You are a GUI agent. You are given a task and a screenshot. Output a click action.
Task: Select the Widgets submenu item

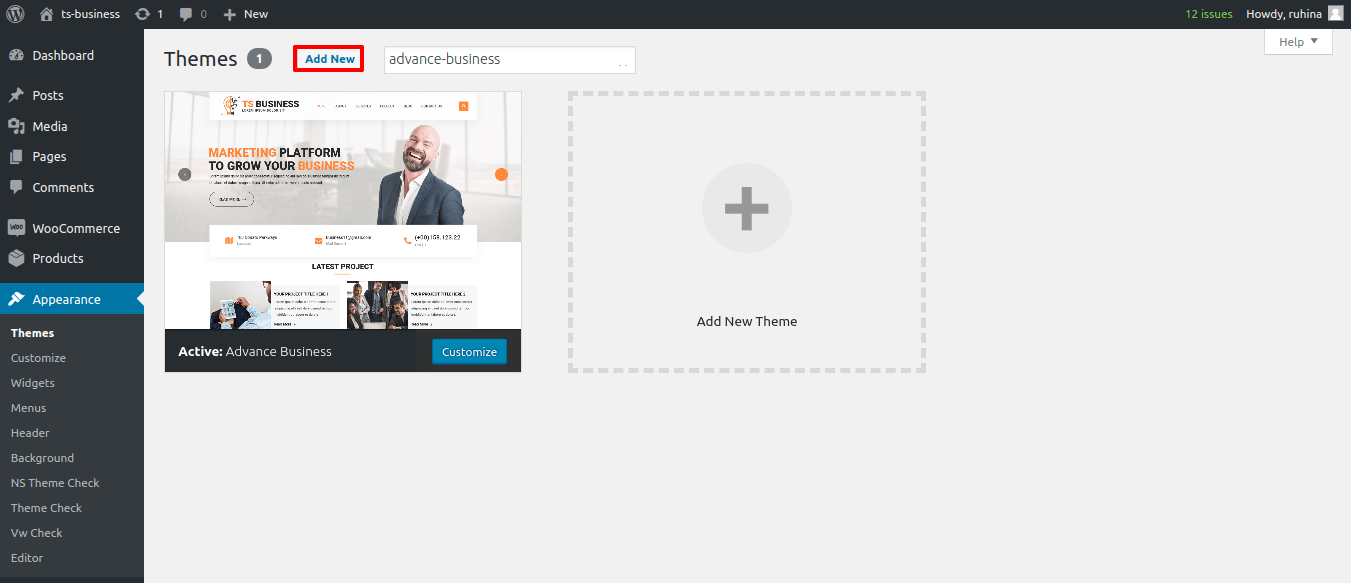(33, 383)
